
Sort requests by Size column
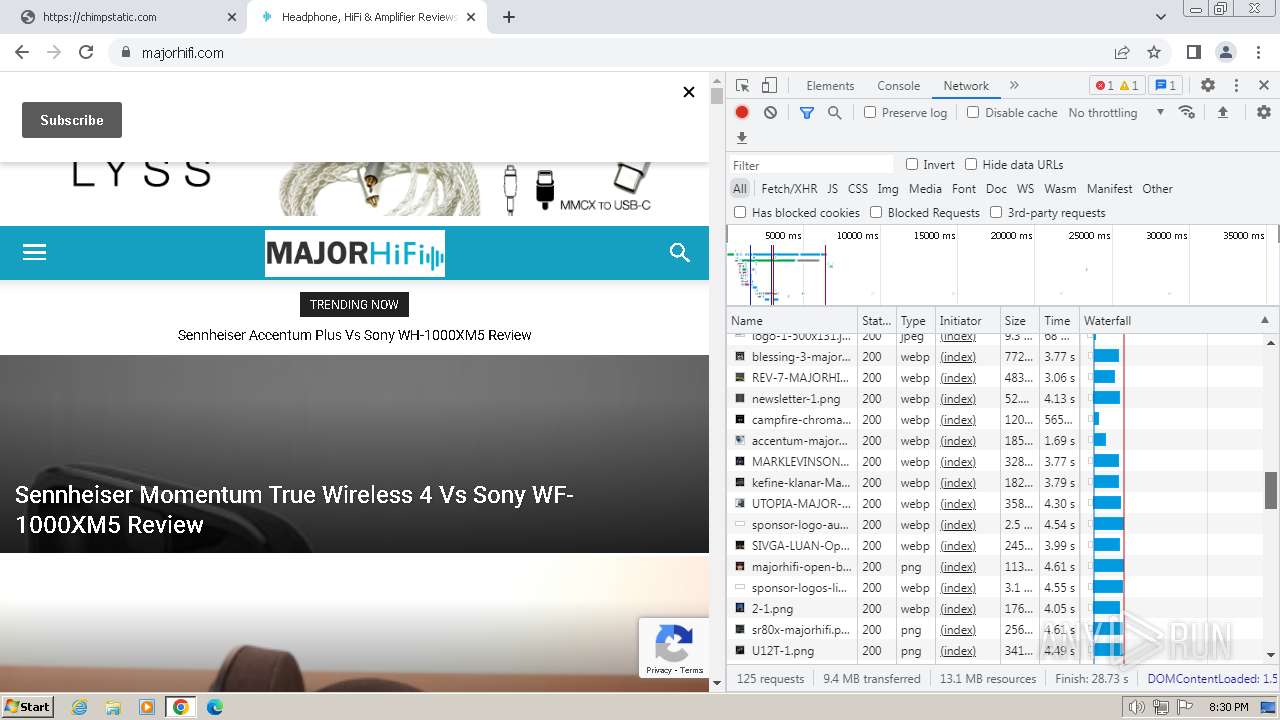click(x=1020, y=321)
